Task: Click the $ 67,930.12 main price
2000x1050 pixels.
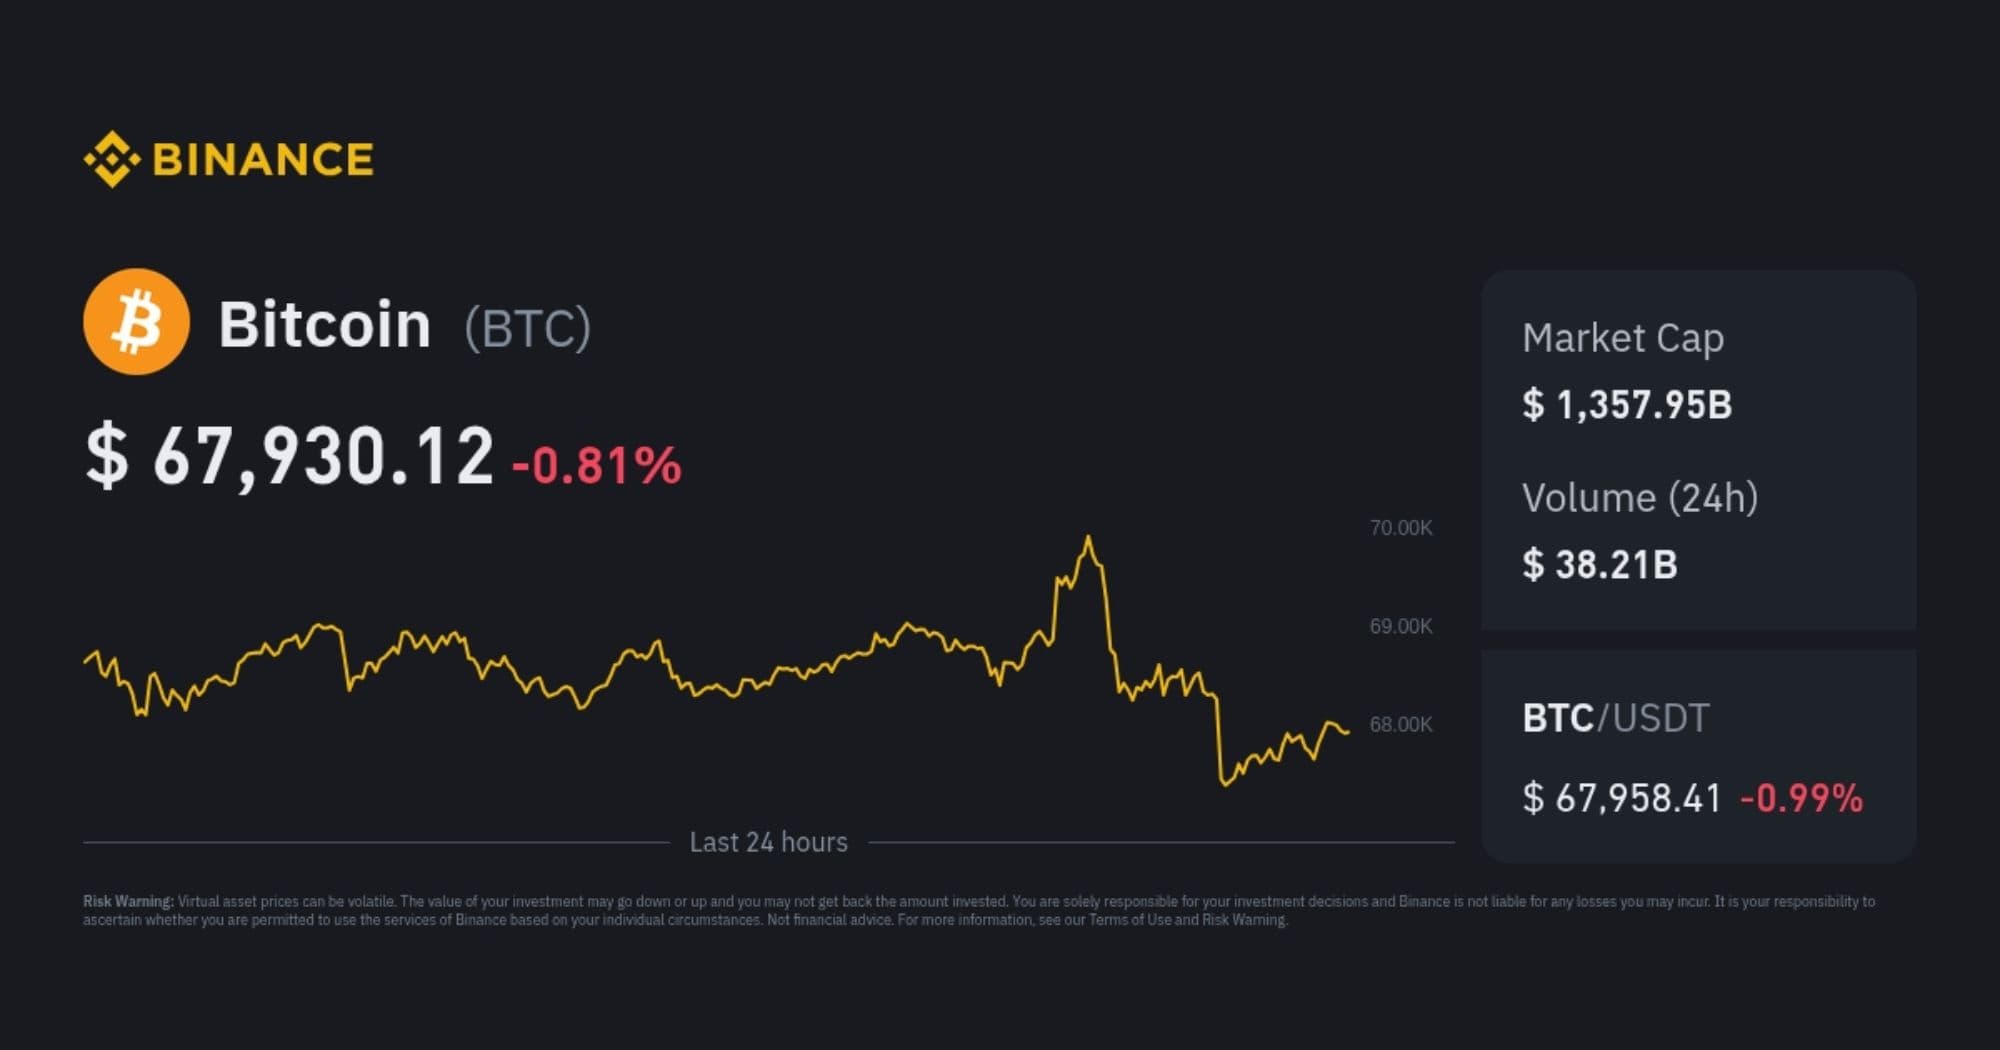Action: pyautogui.click(x=290, y=457)
